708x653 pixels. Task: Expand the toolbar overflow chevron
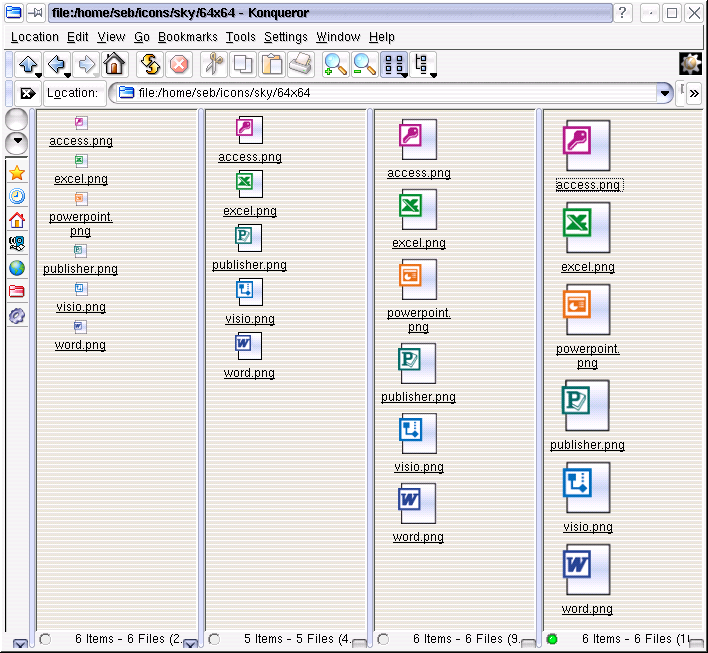pos(694,93)
